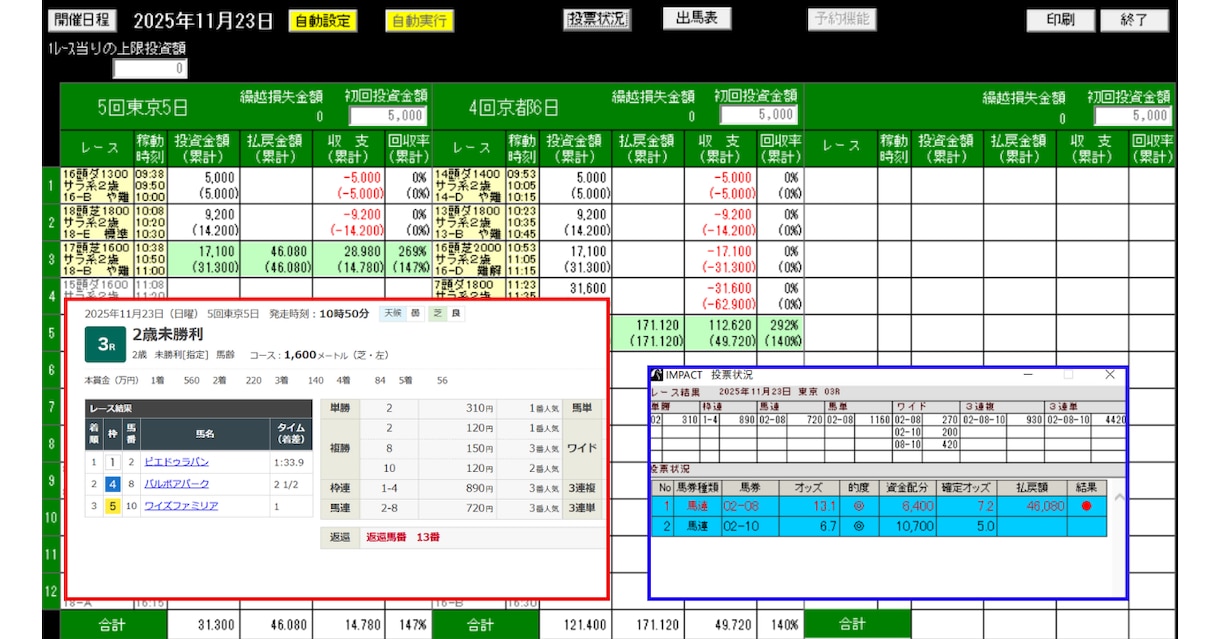
Task: Select Kyoto race 2 cell 13頭ダ1800
Action: (469, 223)
